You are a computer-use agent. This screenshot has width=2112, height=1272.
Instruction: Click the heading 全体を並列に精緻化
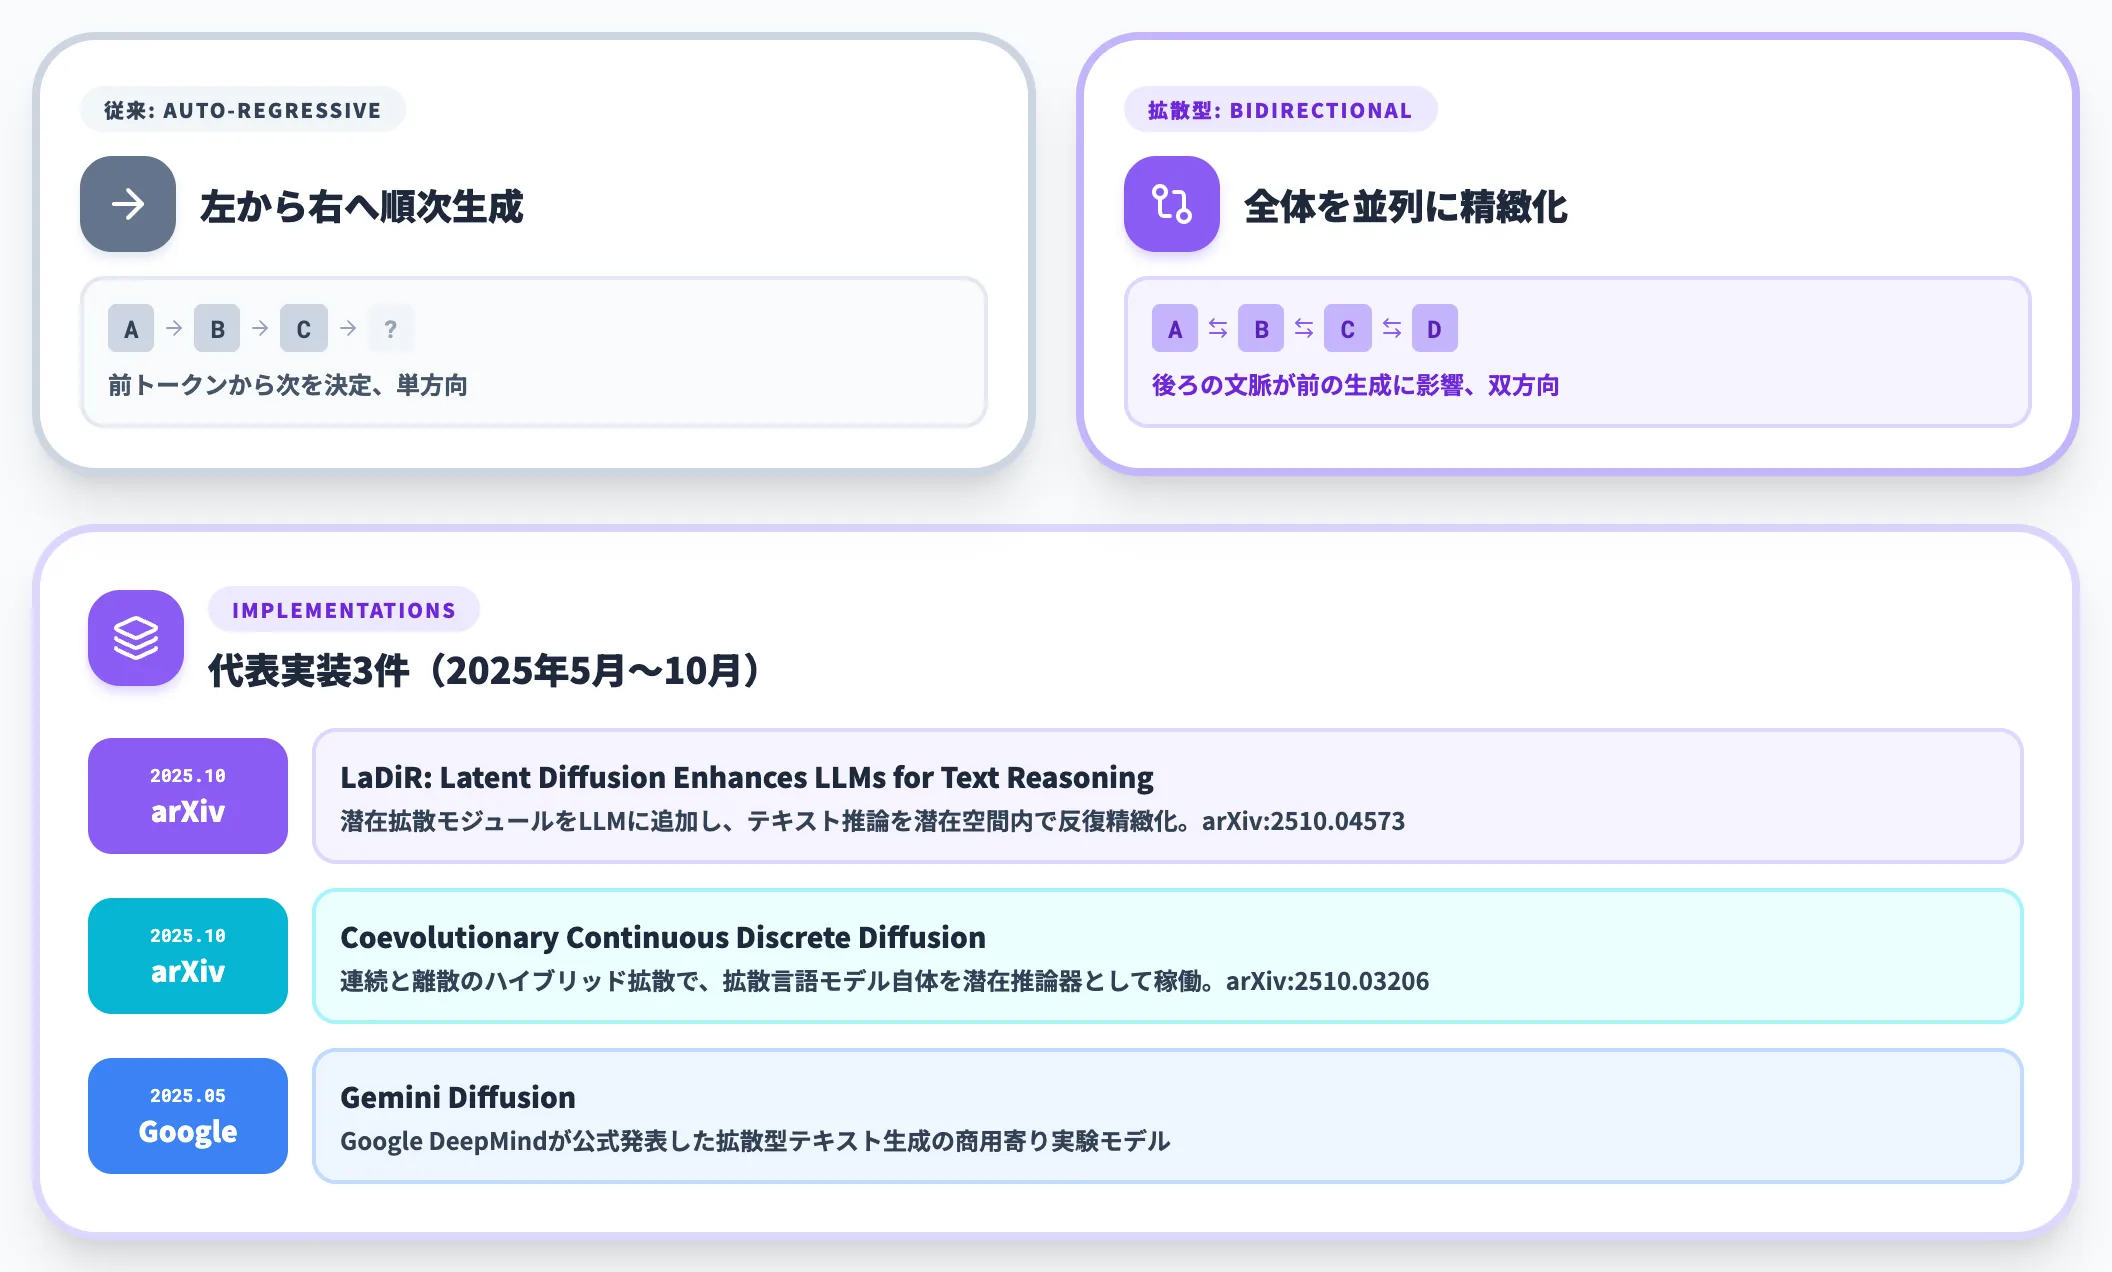(x=1406, y=206)
